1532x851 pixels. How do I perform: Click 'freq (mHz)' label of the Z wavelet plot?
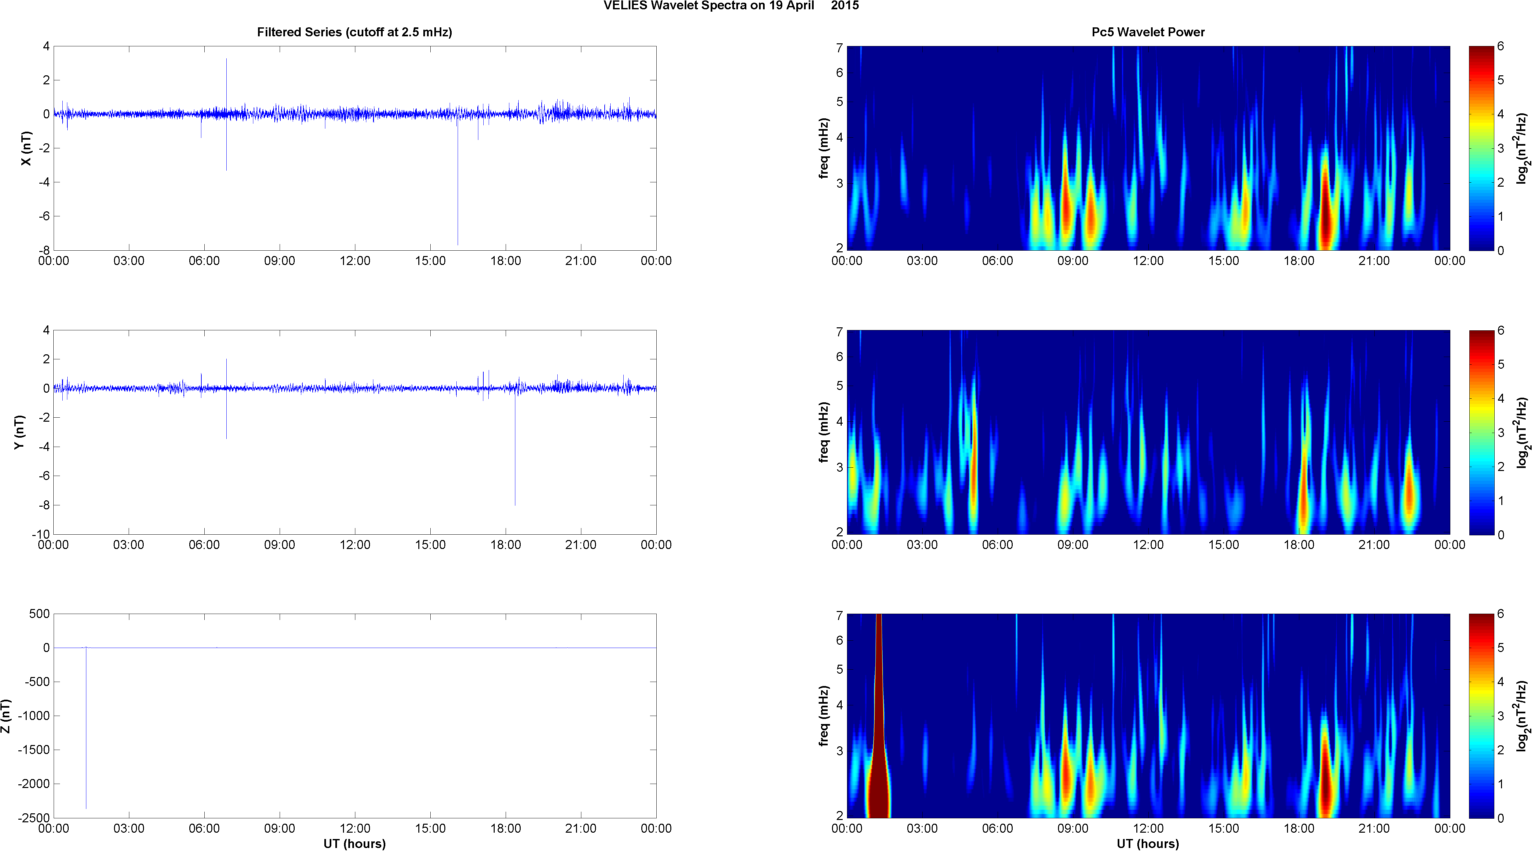(x=823, y=716)
